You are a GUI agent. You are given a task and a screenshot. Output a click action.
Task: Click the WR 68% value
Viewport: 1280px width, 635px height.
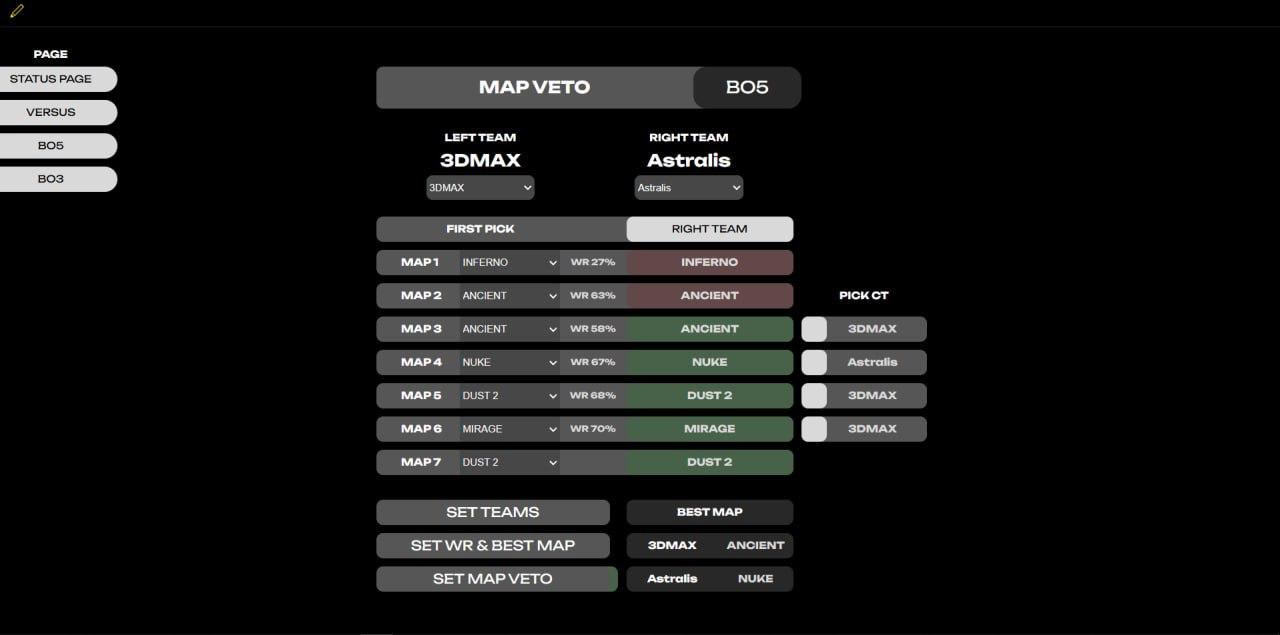tap(593, 396)
